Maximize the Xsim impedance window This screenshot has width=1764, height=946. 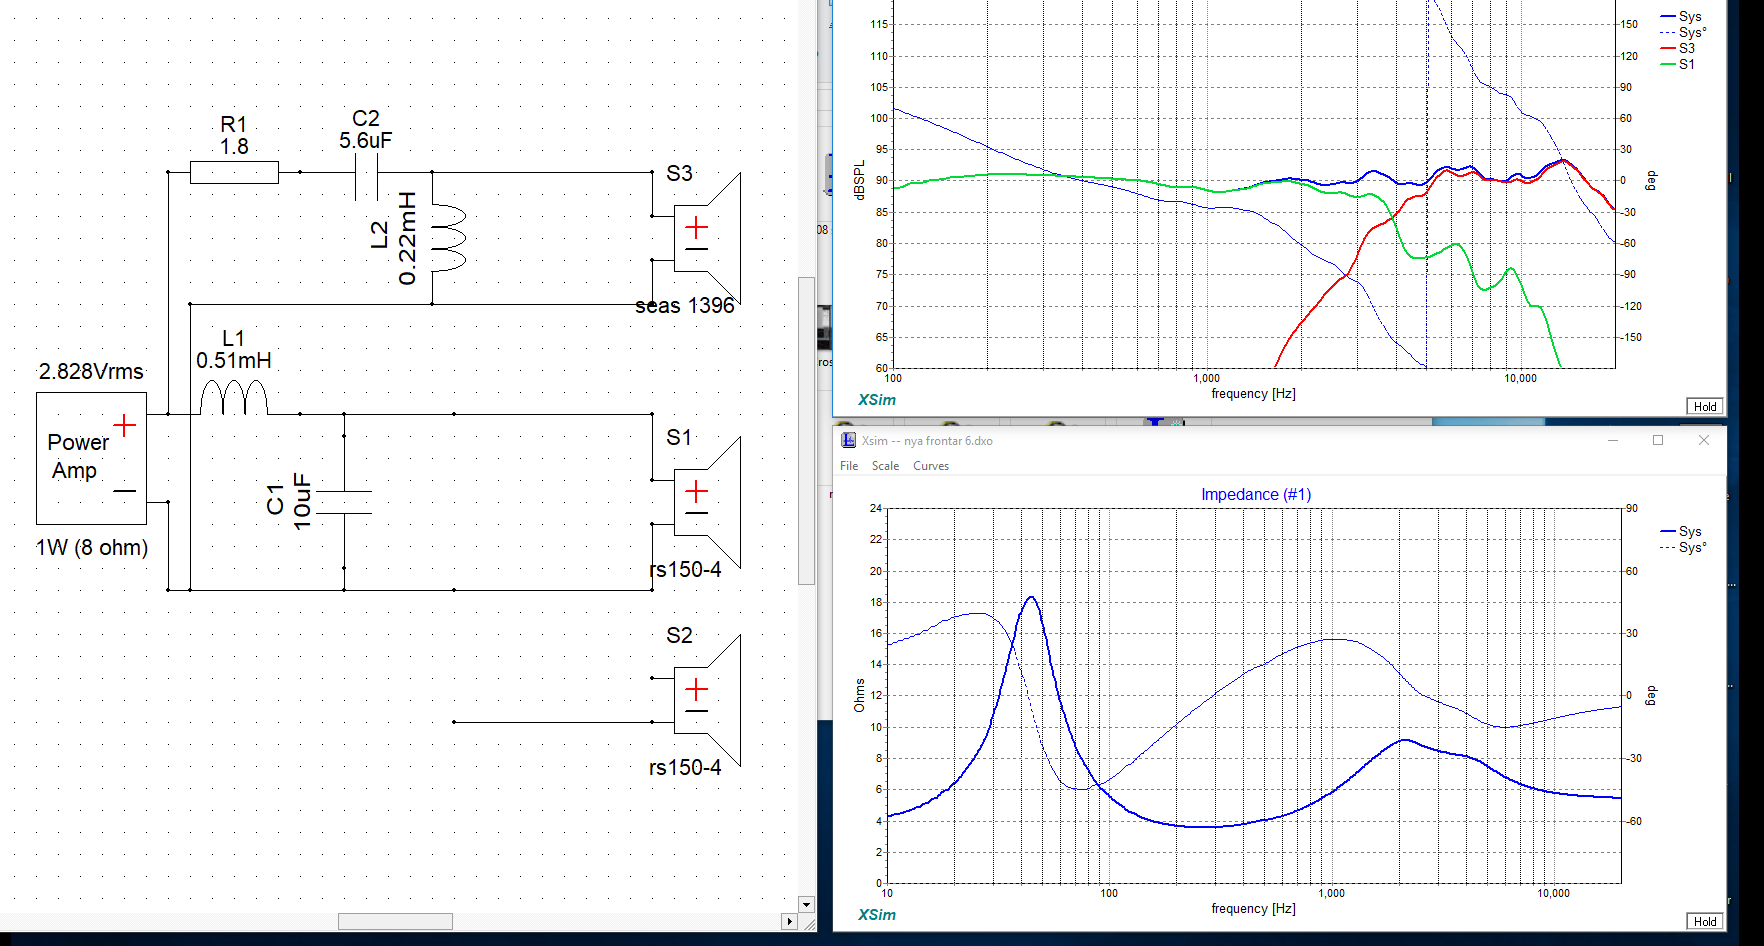click(1658, 440)
